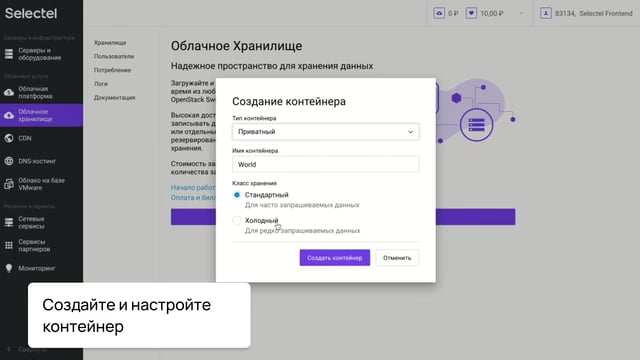The height and width of the screenshot is (360, 640).
Task: Click the Отменить button
Action: tap(397, 258)
